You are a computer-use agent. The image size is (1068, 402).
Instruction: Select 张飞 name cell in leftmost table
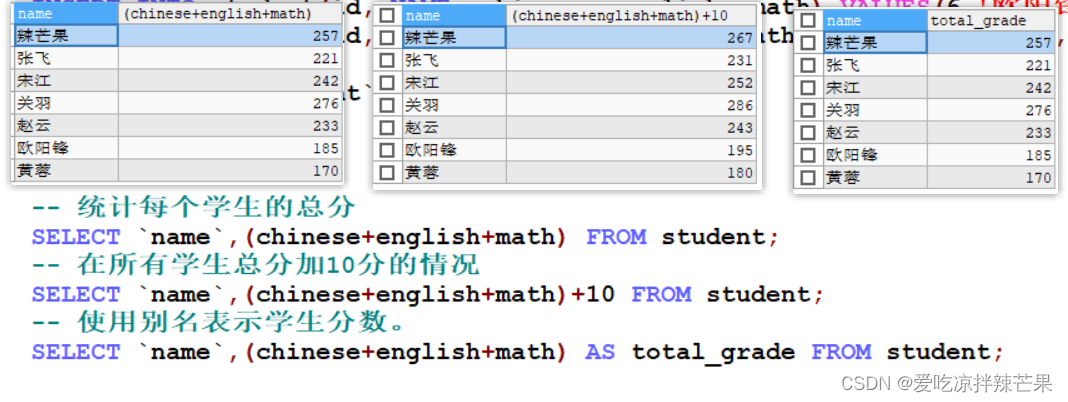point(66,59)
